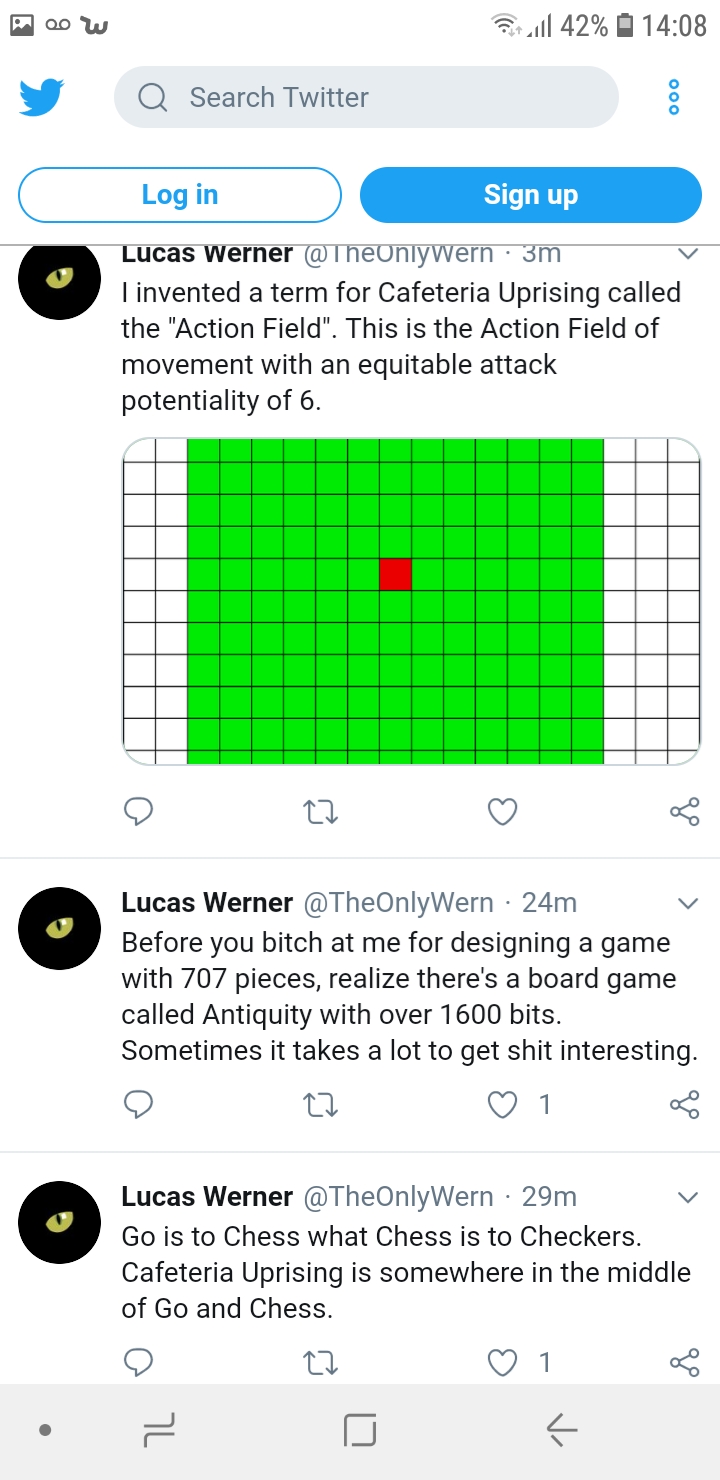The width and height of the screenshot is (720, 1480).
Task: Open the three-dot overflow menu
Action: (x=673, y=97)
